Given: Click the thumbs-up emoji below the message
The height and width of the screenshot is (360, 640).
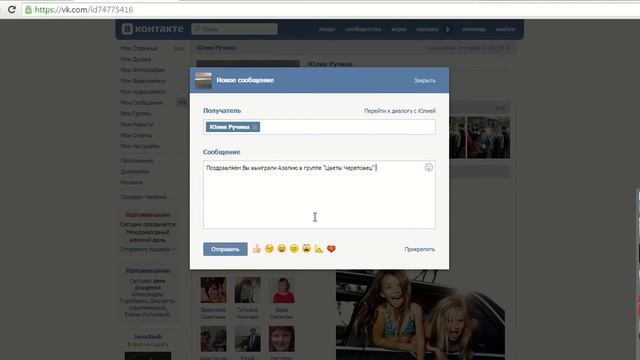Looking at the screenshot, I should tap(256, 249).
